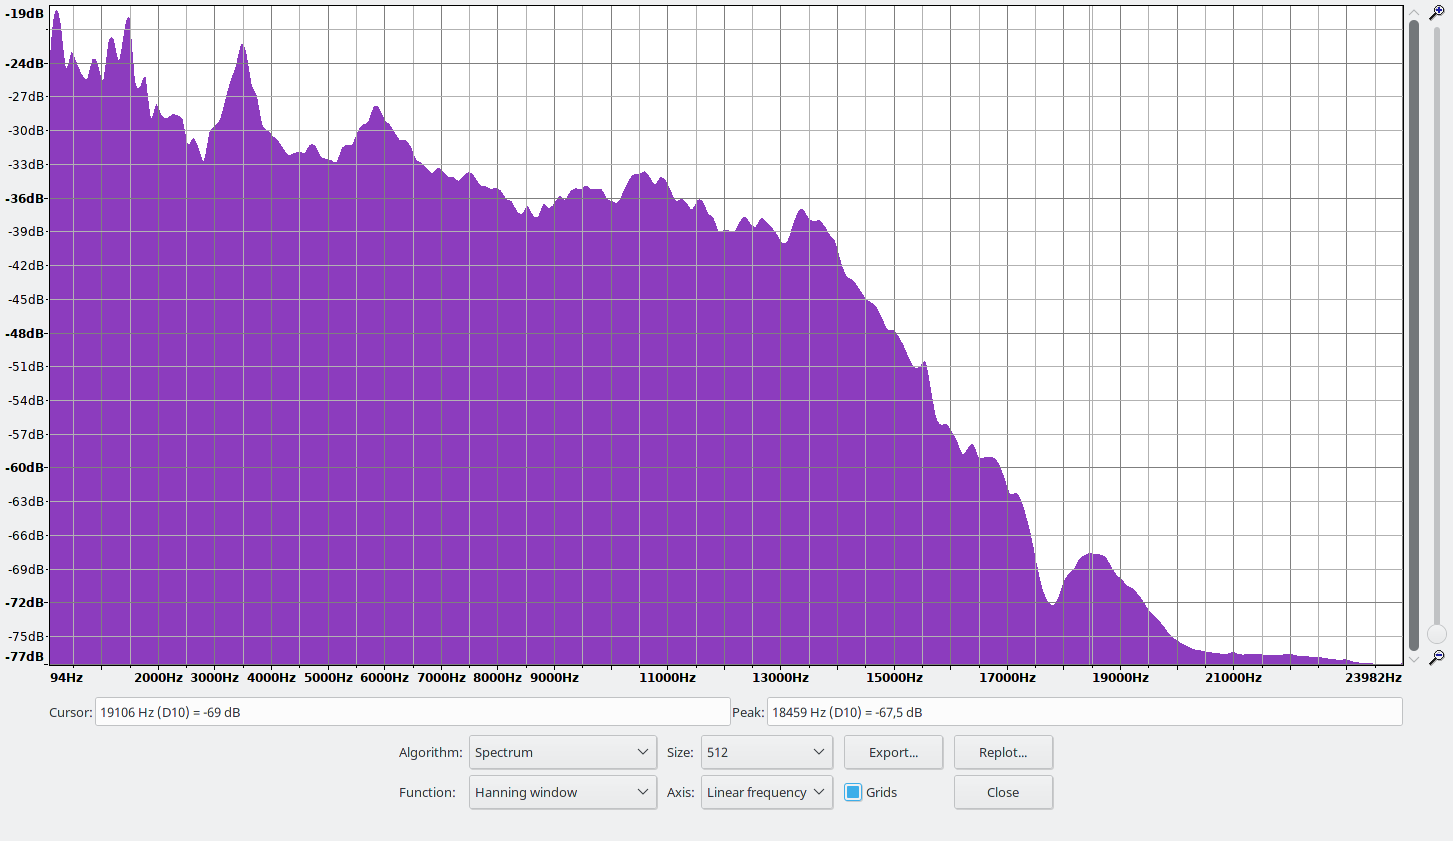Click the Export... button
The height and width of the screenshot is (841, 1453).
click(x=893, y=752)
